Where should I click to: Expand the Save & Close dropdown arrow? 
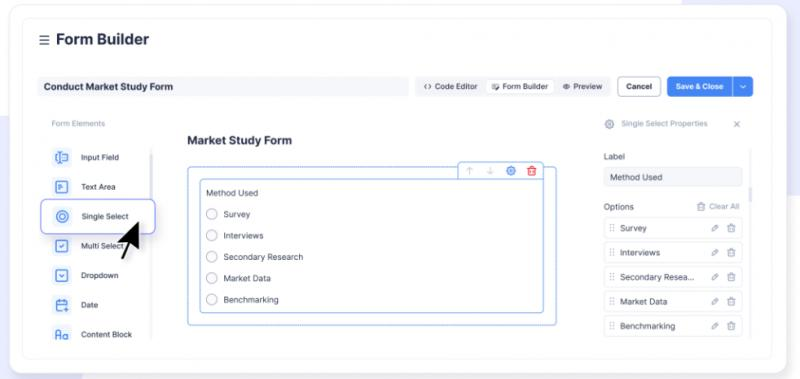(x=743, y=87)
